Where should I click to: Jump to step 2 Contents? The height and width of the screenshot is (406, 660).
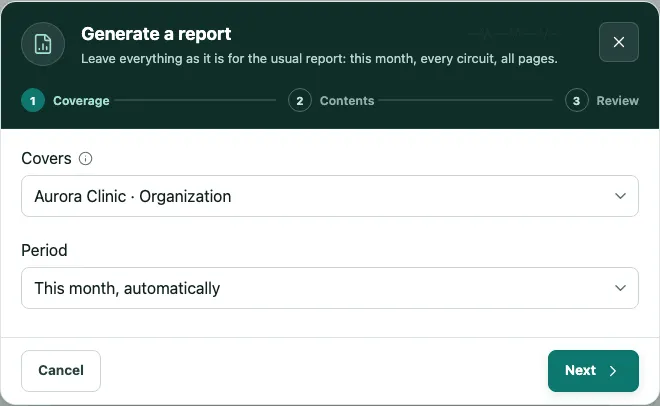tap(331, 101)
